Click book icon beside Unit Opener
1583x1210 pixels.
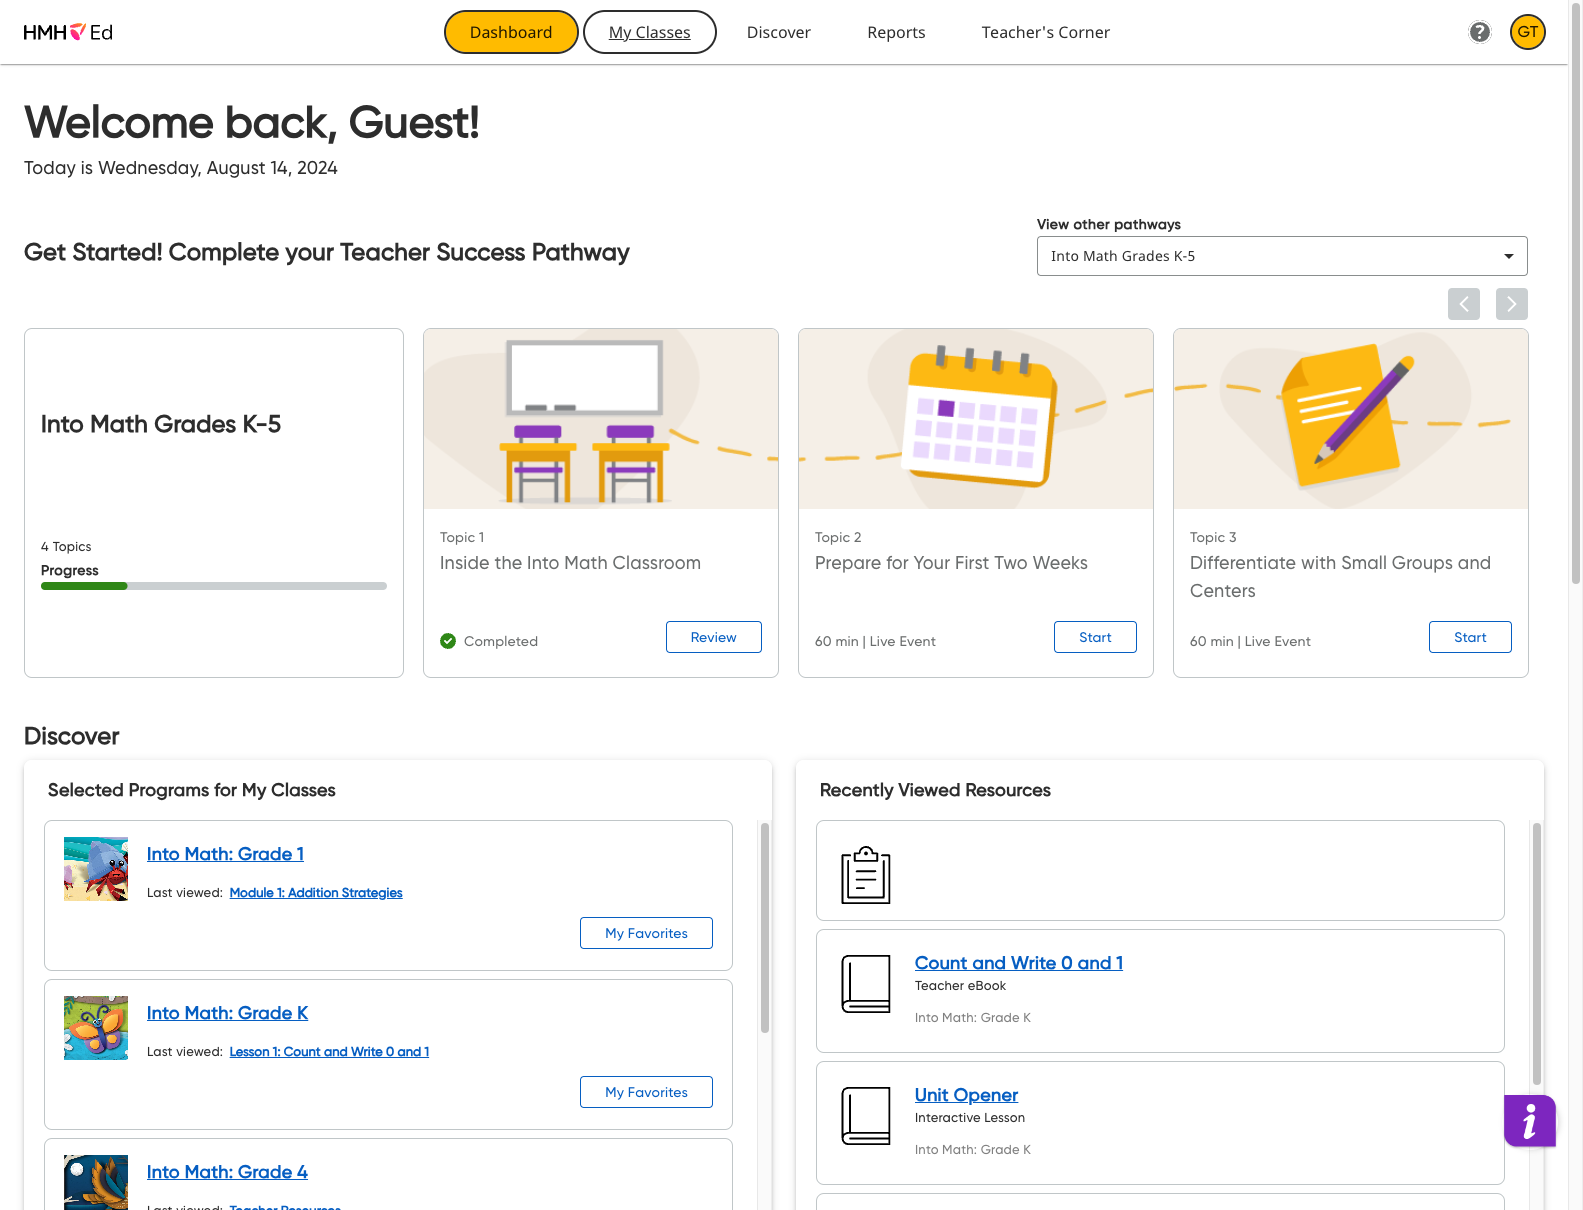click(x=866, y=1116)
